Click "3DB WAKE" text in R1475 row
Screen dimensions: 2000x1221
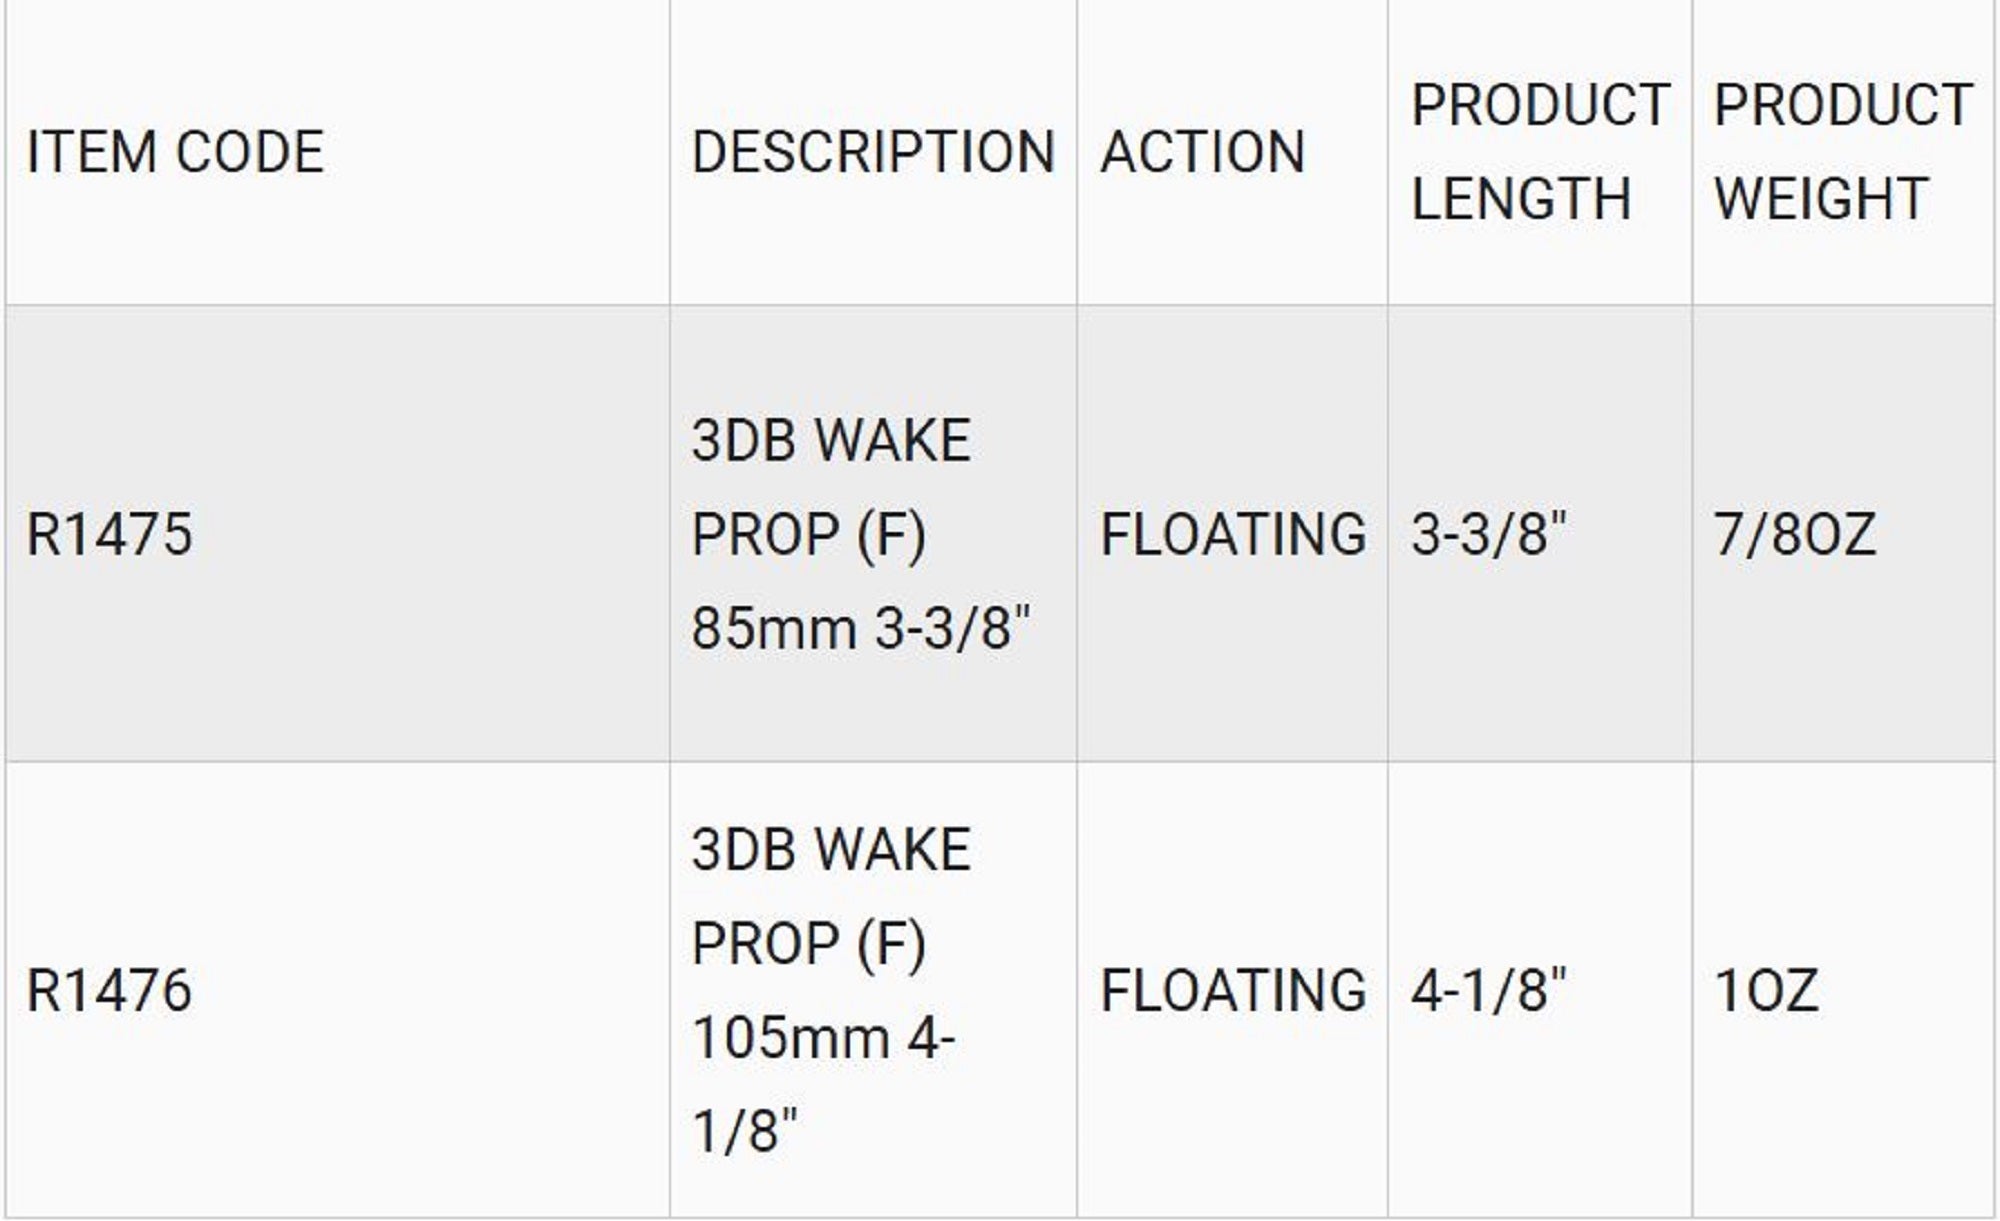point(831,440)
